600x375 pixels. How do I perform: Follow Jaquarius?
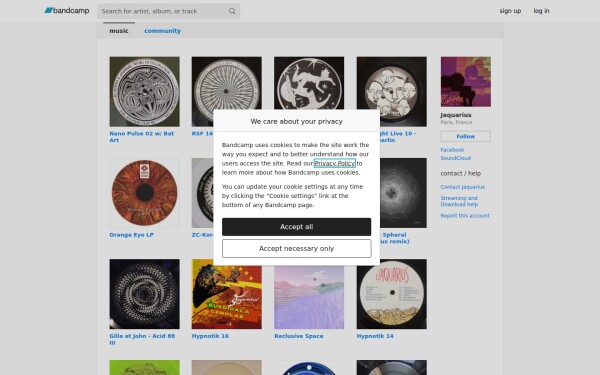(x=465, y=136)
